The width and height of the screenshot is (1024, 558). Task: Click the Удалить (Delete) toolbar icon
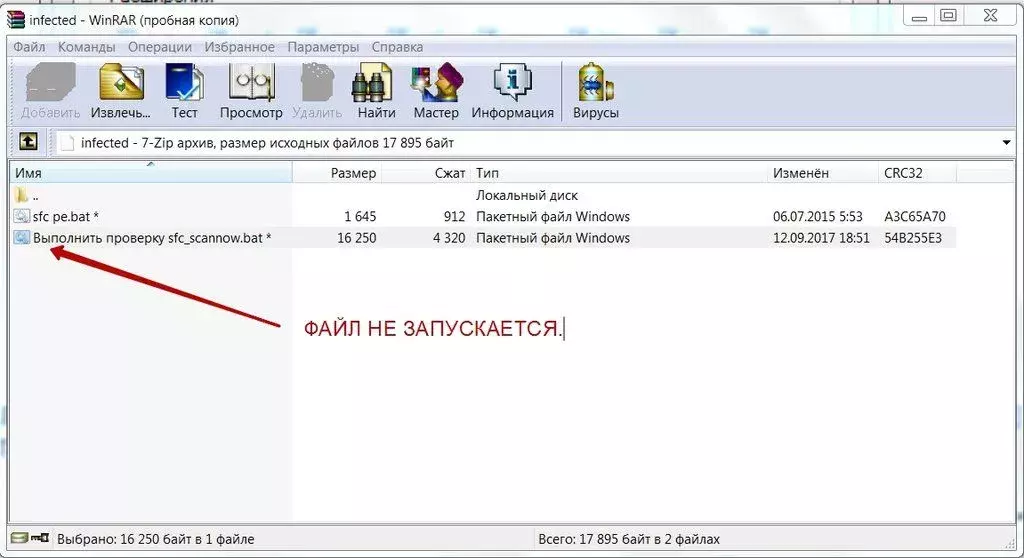[317, 83]
